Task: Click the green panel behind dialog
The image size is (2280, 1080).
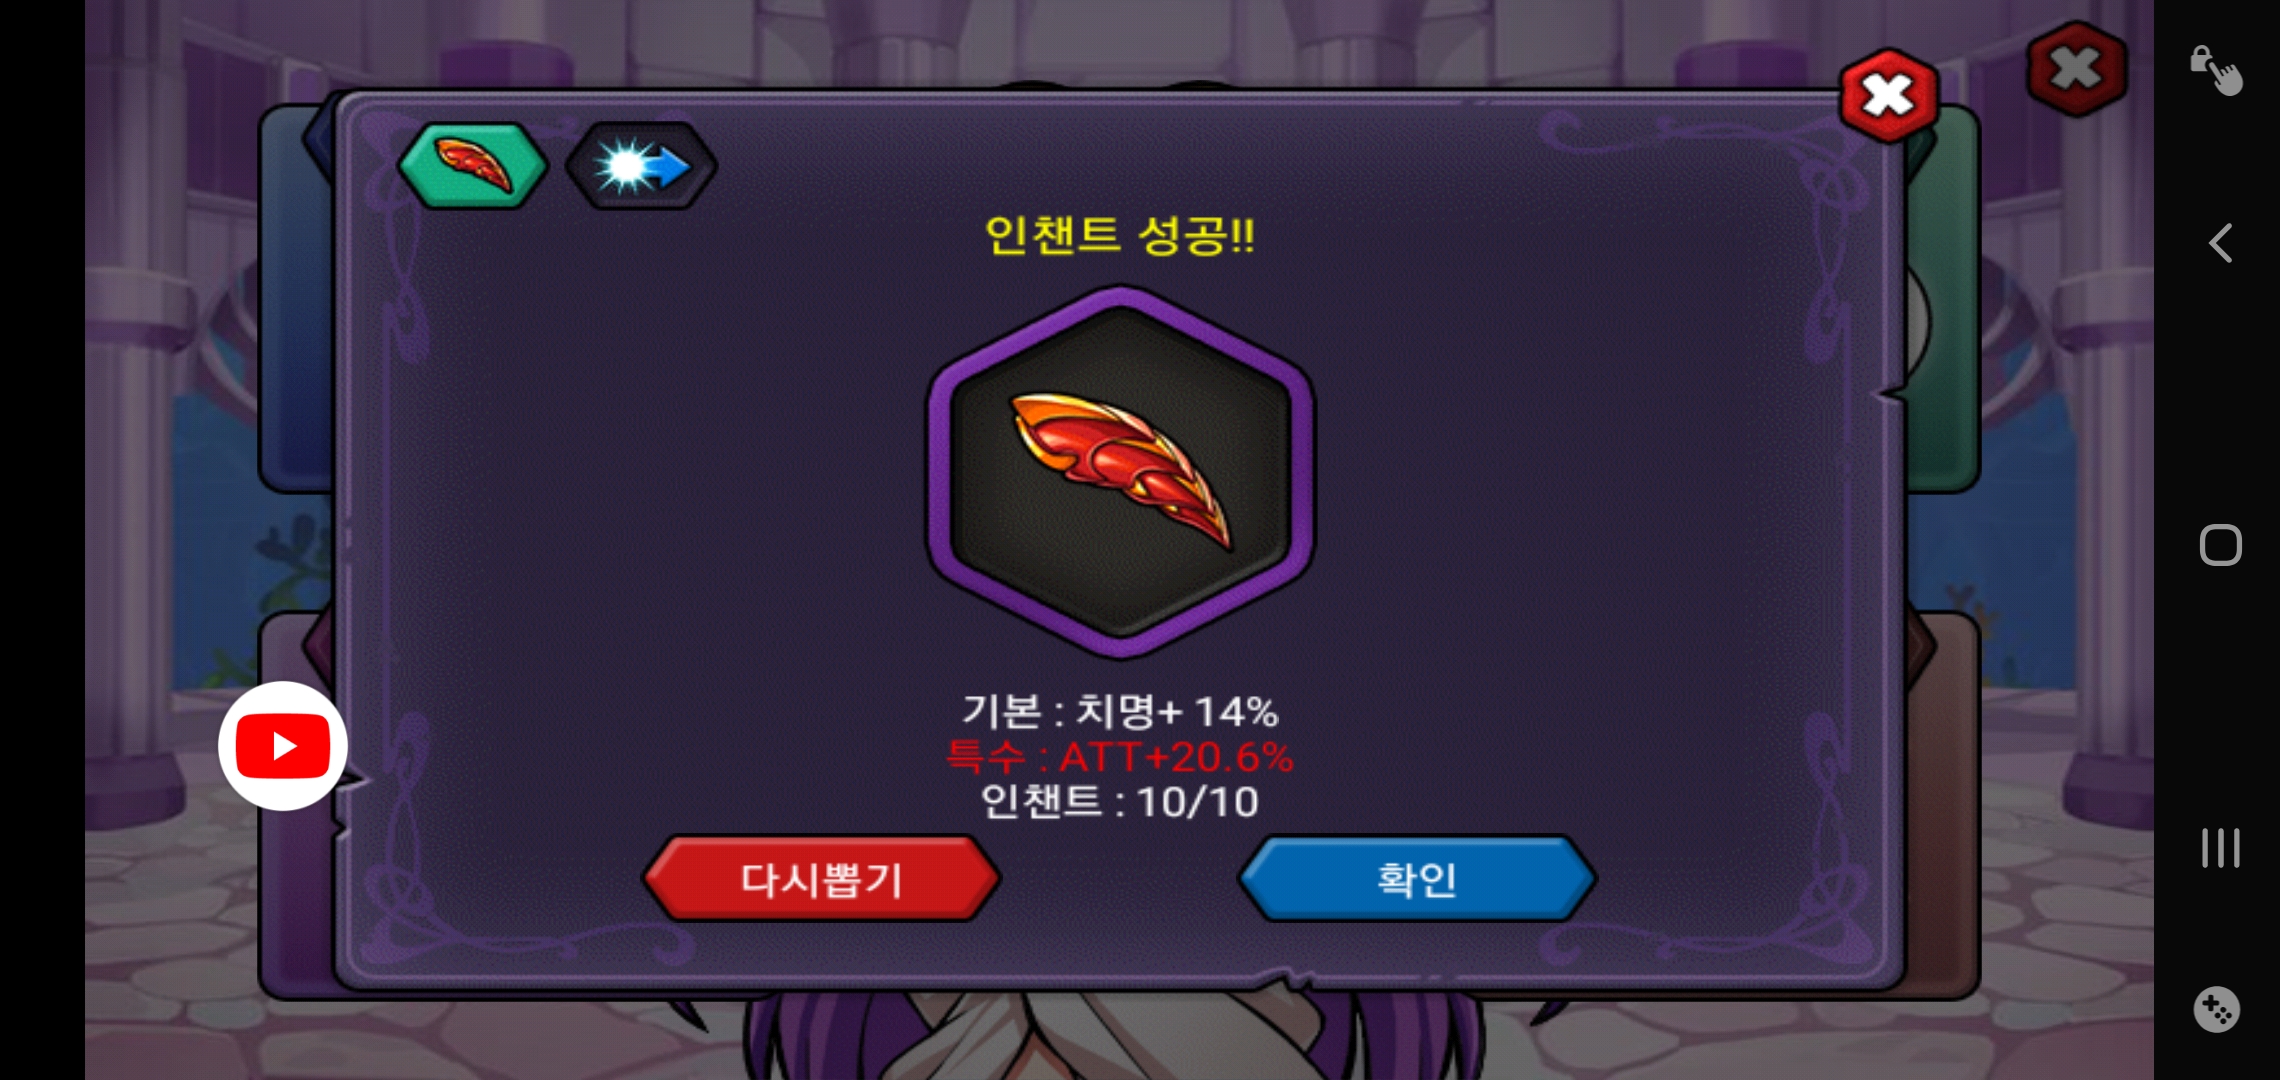Action: pos(1944,300)
